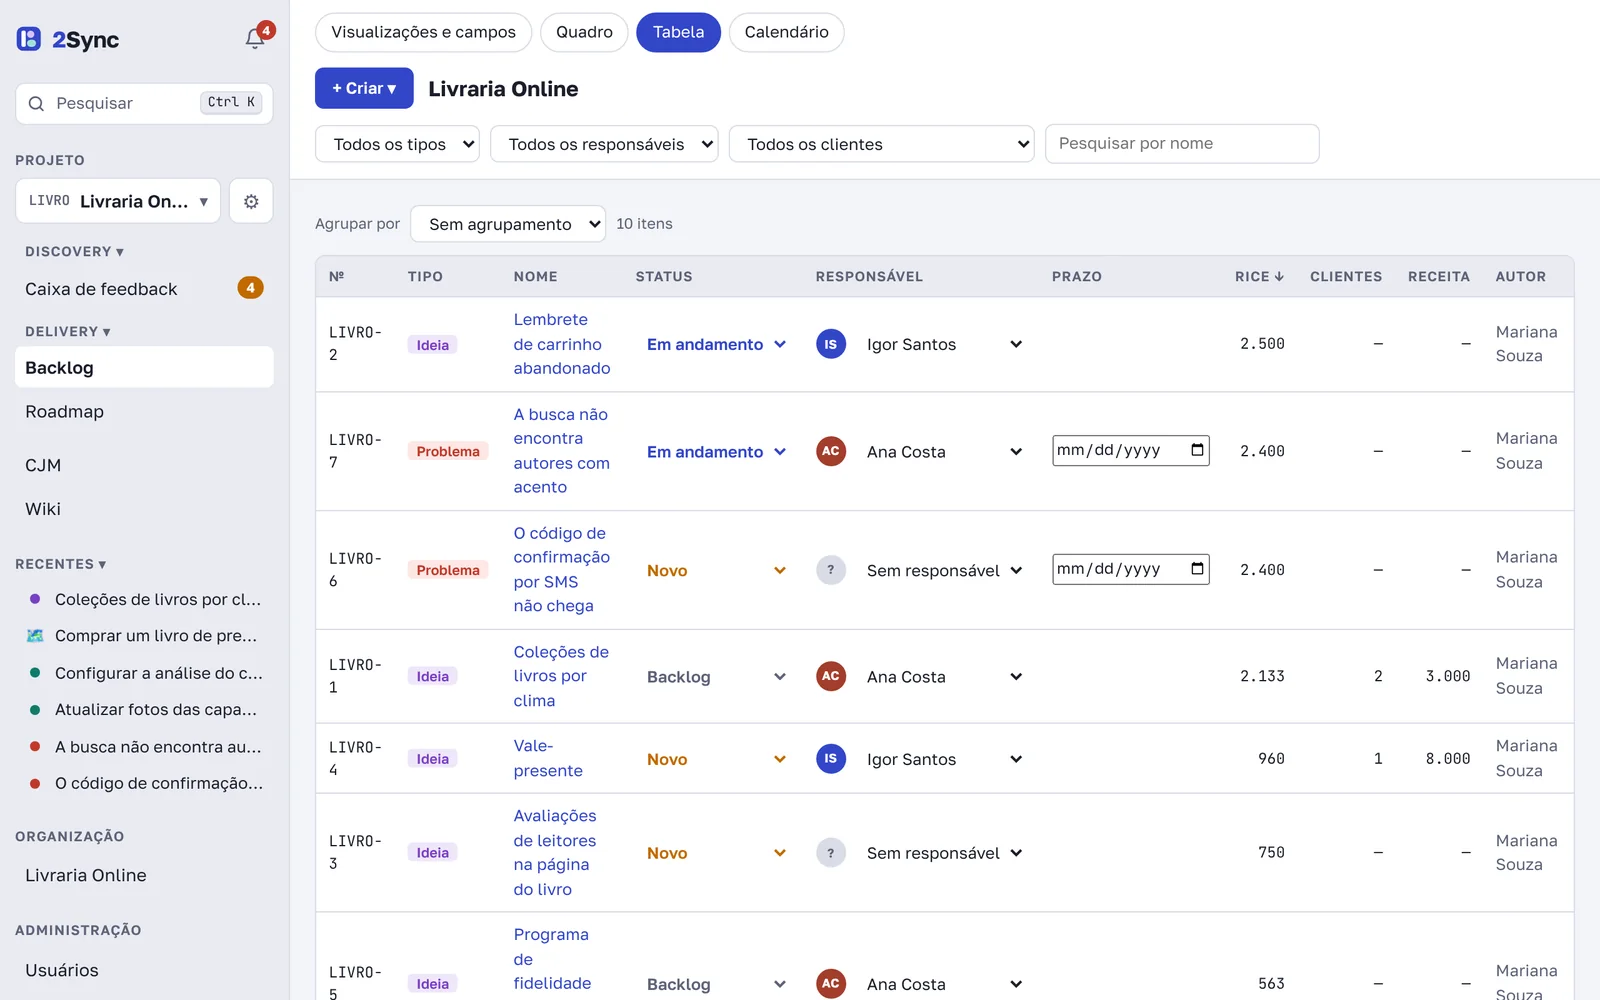Screen dimensions: 1600x1000
Task: Click Ana Costa avatar in LIVRO-7 row
Action: point(831,451)
